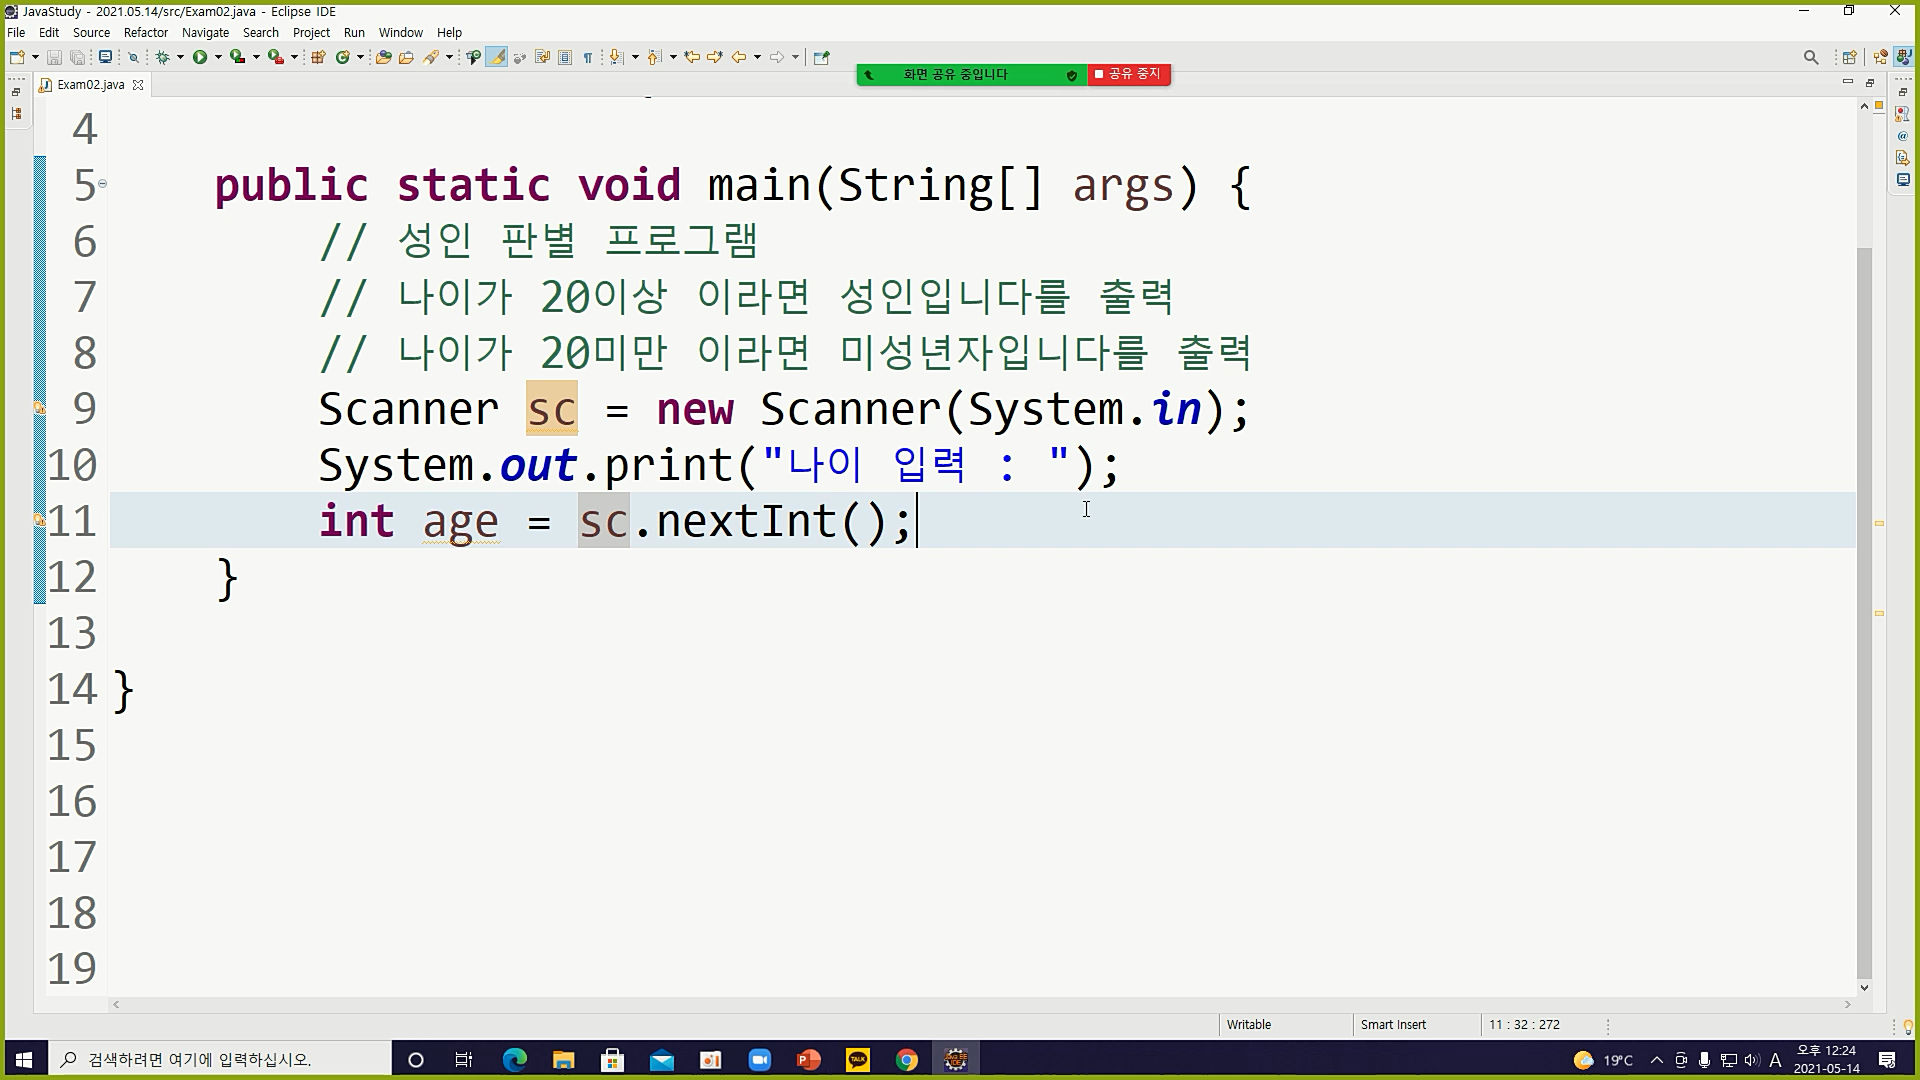Toggle Show Whitespace Characters pilcrow
Image resolution: width=1920 pixels, height=1080 pixels.
588,57
